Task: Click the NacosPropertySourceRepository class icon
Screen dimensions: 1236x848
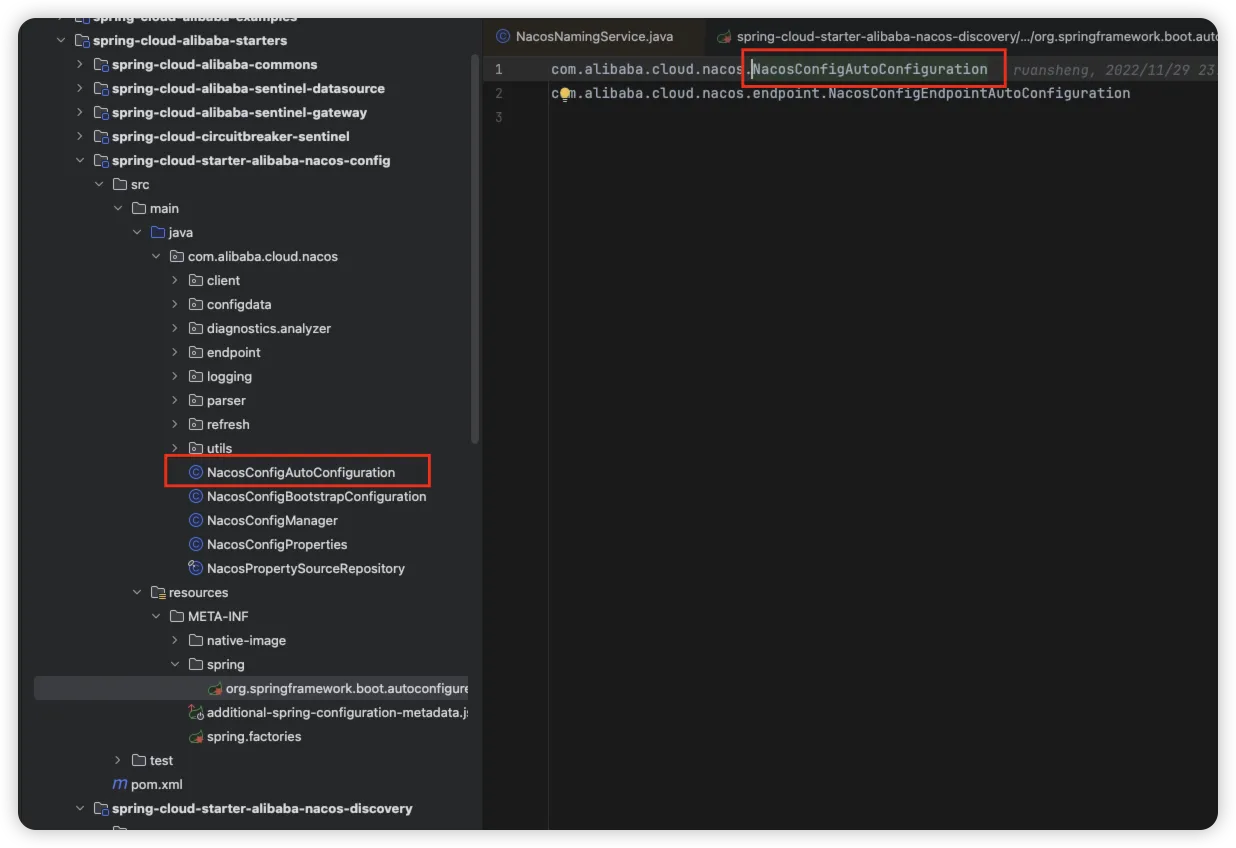Action: pyautogui.click(x=196, y=568)
